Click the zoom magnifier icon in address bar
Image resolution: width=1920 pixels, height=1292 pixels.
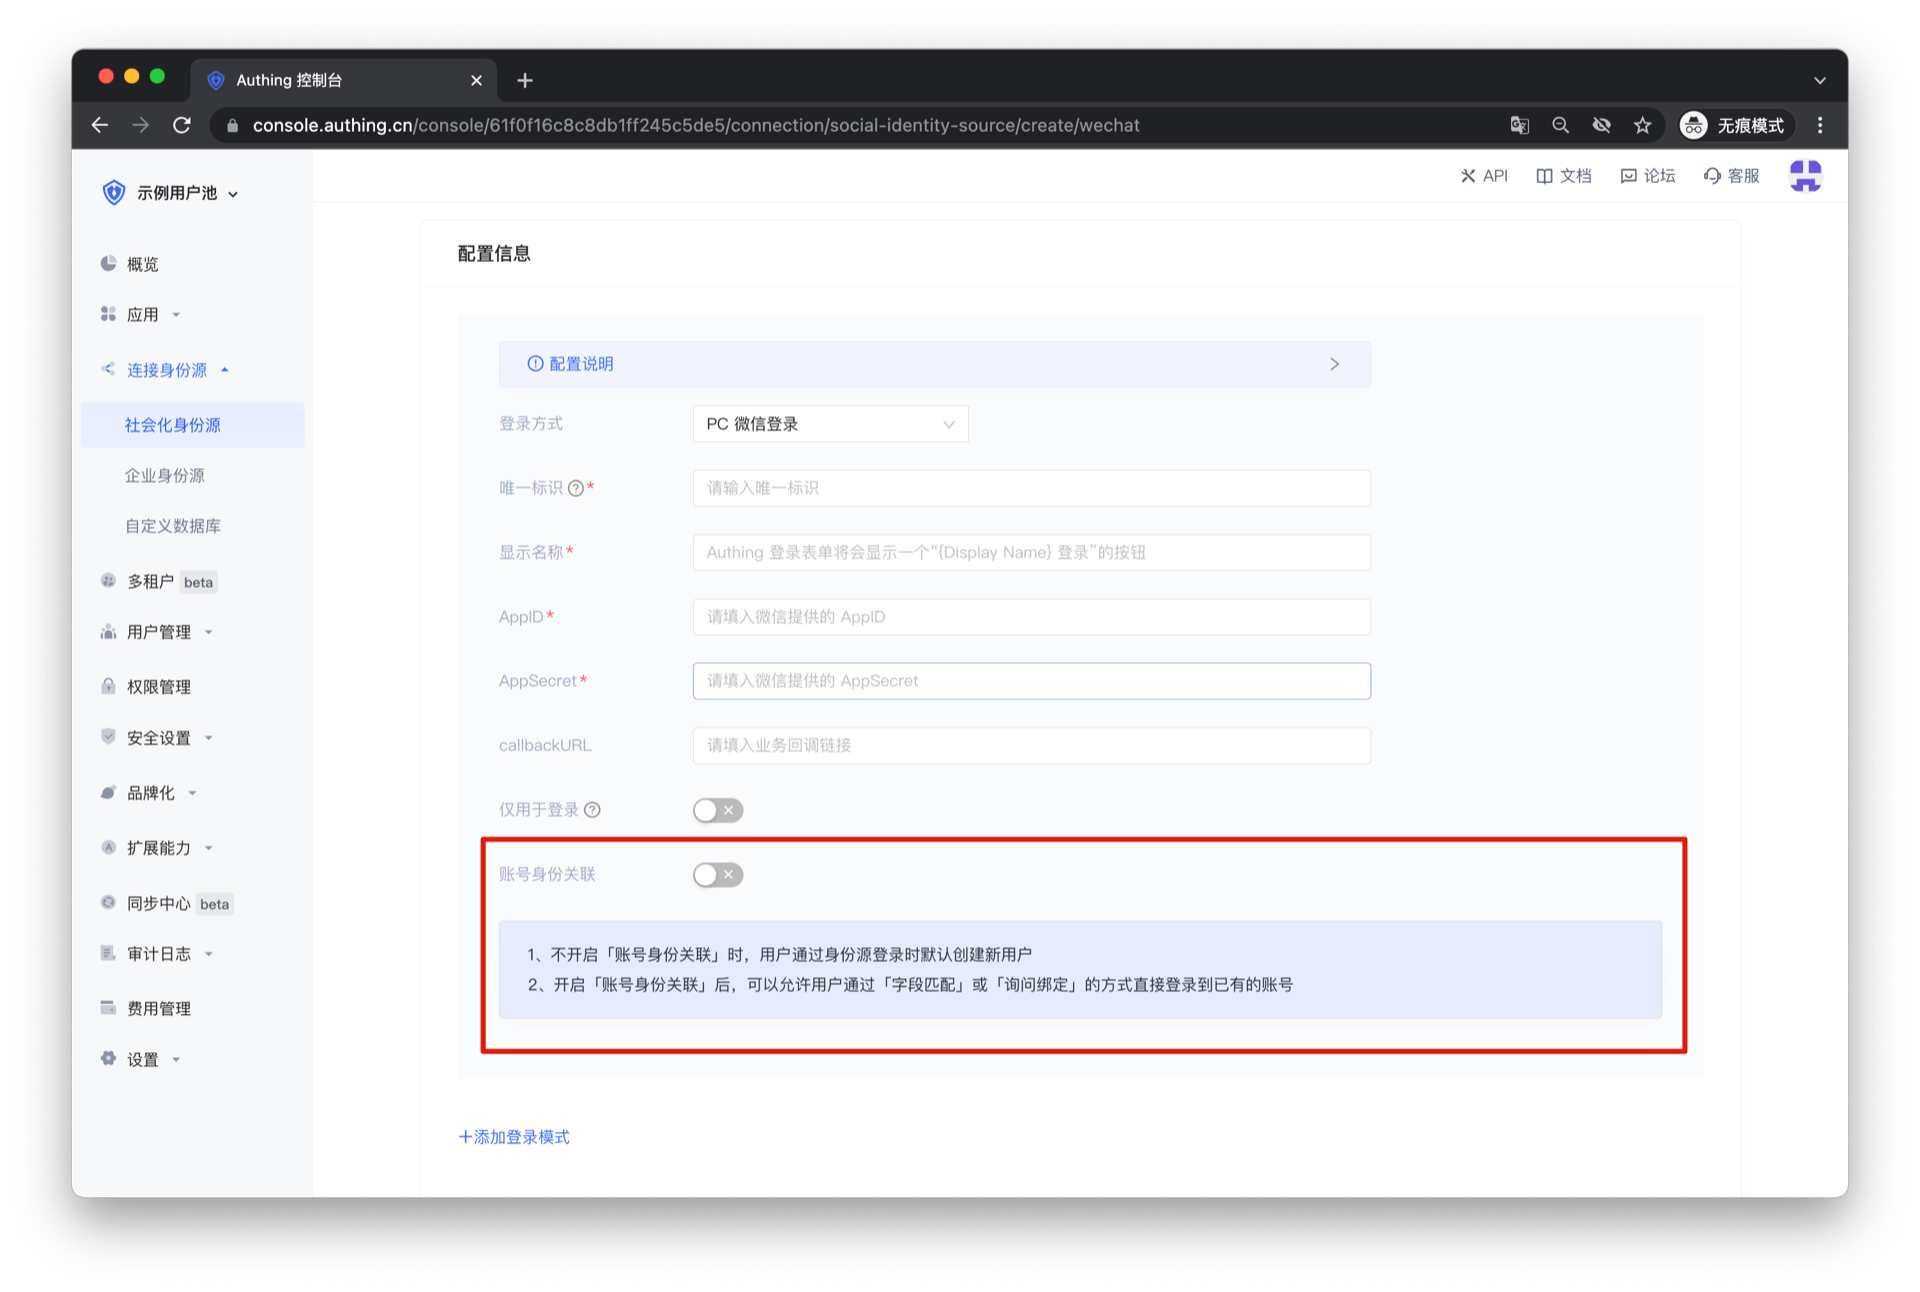(x=1560, y=125)
